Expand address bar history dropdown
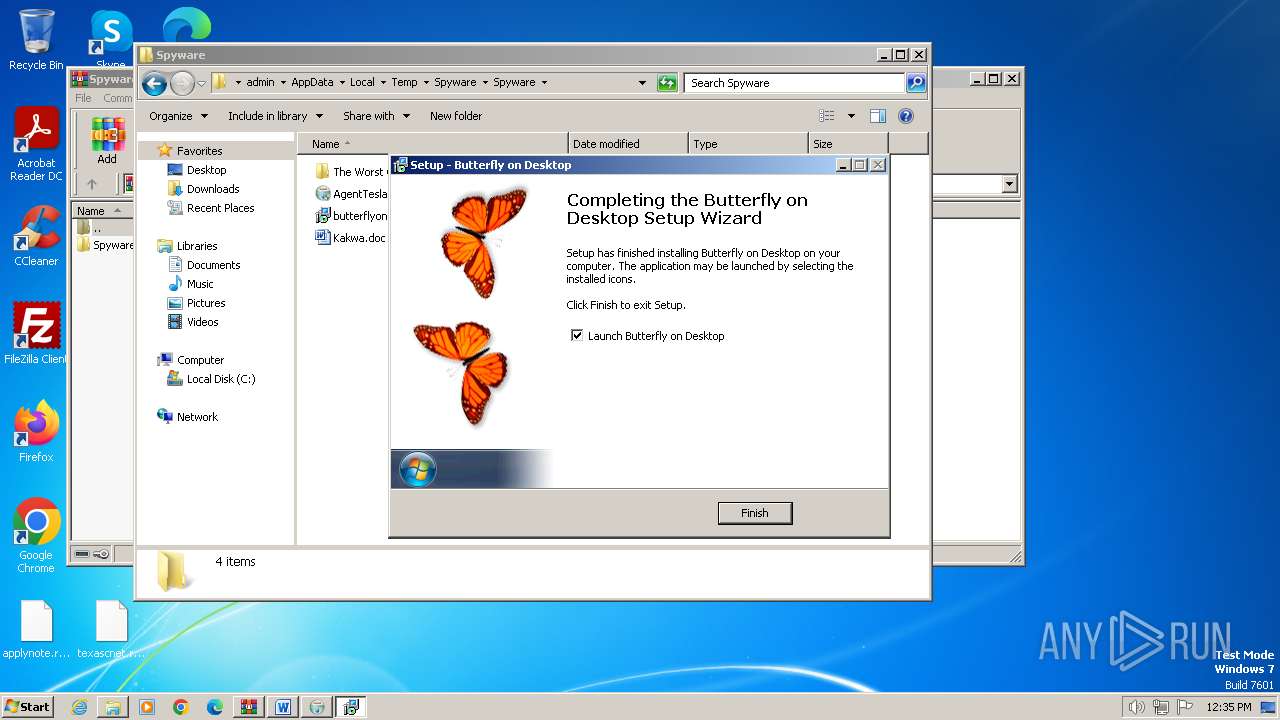The width and height of the screenshot is (1280, 720). (642, 83)
